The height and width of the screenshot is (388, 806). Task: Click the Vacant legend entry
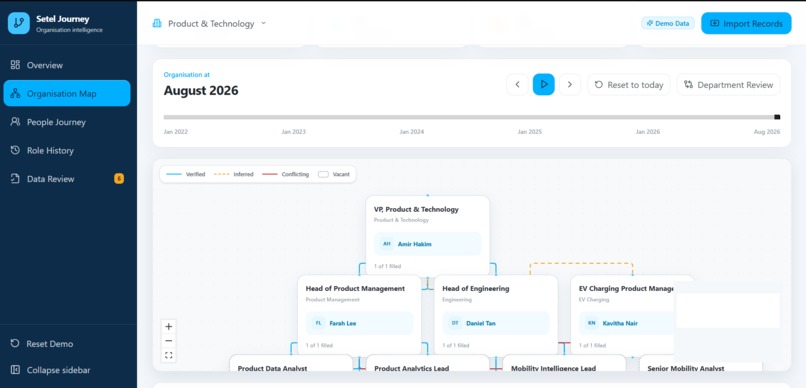point(334,174)
